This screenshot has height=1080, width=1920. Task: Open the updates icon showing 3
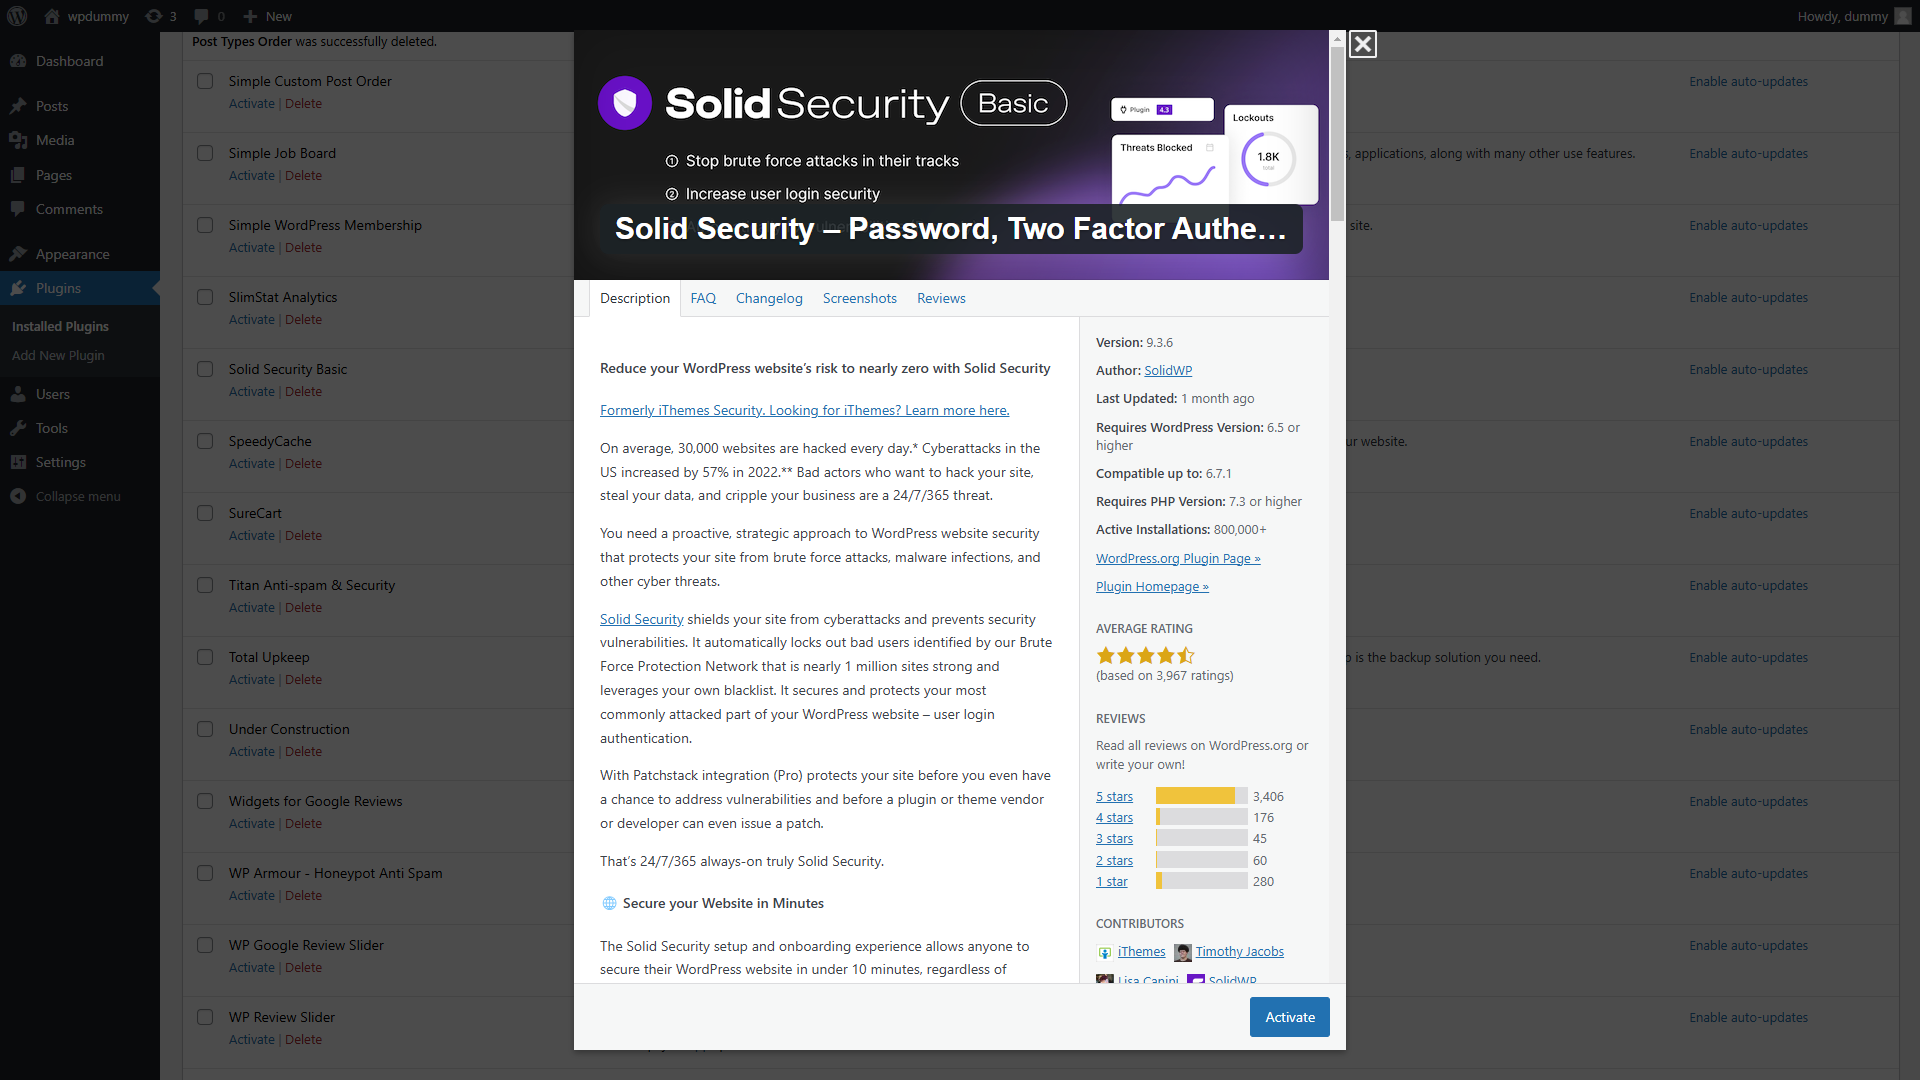(x=160, y=16)
